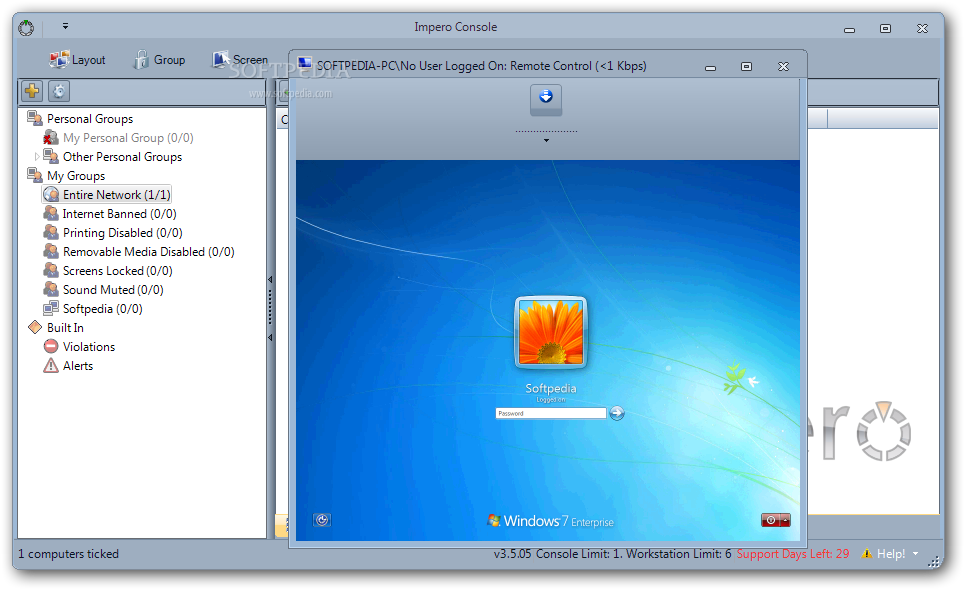Screen dimensions: 965x590
Task: Click the Built In diamond icon
Action: (x=35, y=327)
